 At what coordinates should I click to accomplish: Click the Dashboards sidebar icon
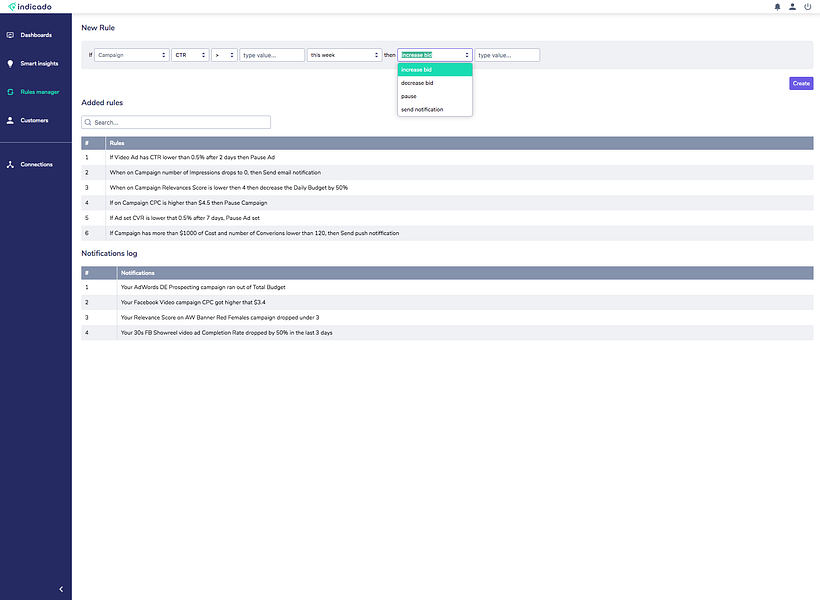click(10, 35)
